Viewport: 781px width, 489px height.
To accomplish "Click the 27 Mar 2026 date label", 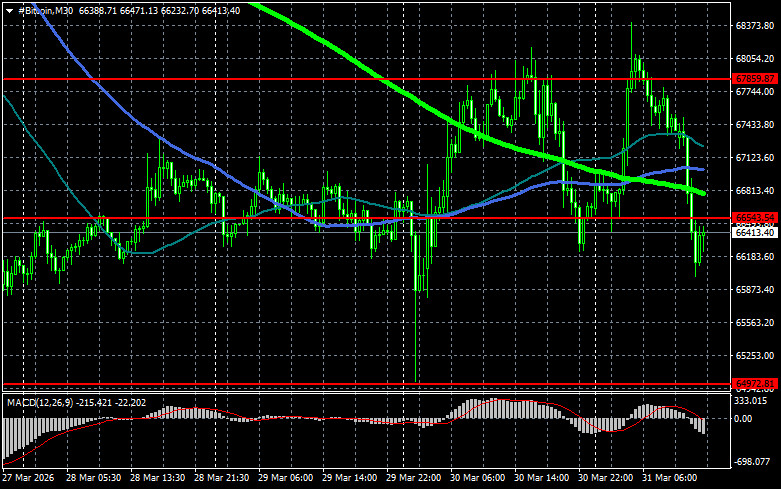I will pyautogui.click(x=28, y=478).
